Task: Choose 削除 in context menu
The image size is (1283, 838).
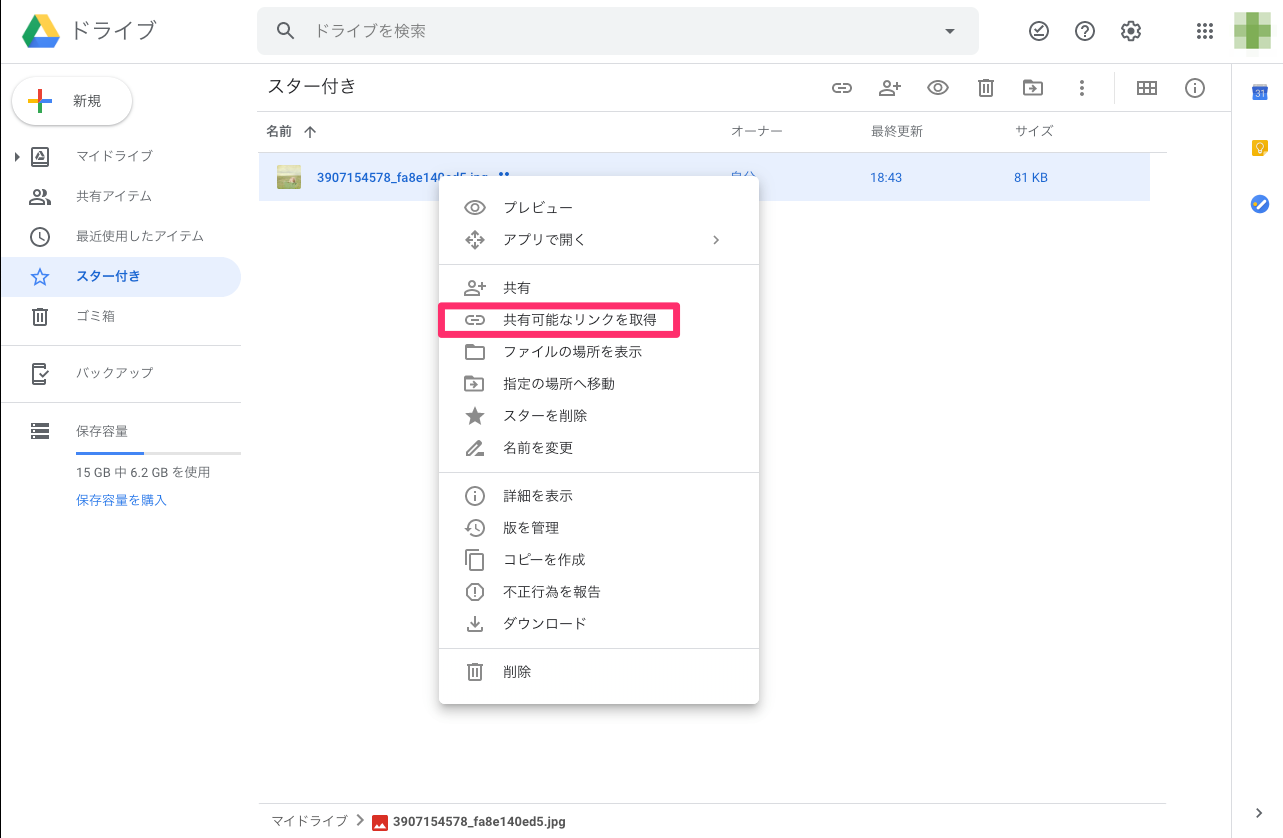Action: click(x=599, y=672)
